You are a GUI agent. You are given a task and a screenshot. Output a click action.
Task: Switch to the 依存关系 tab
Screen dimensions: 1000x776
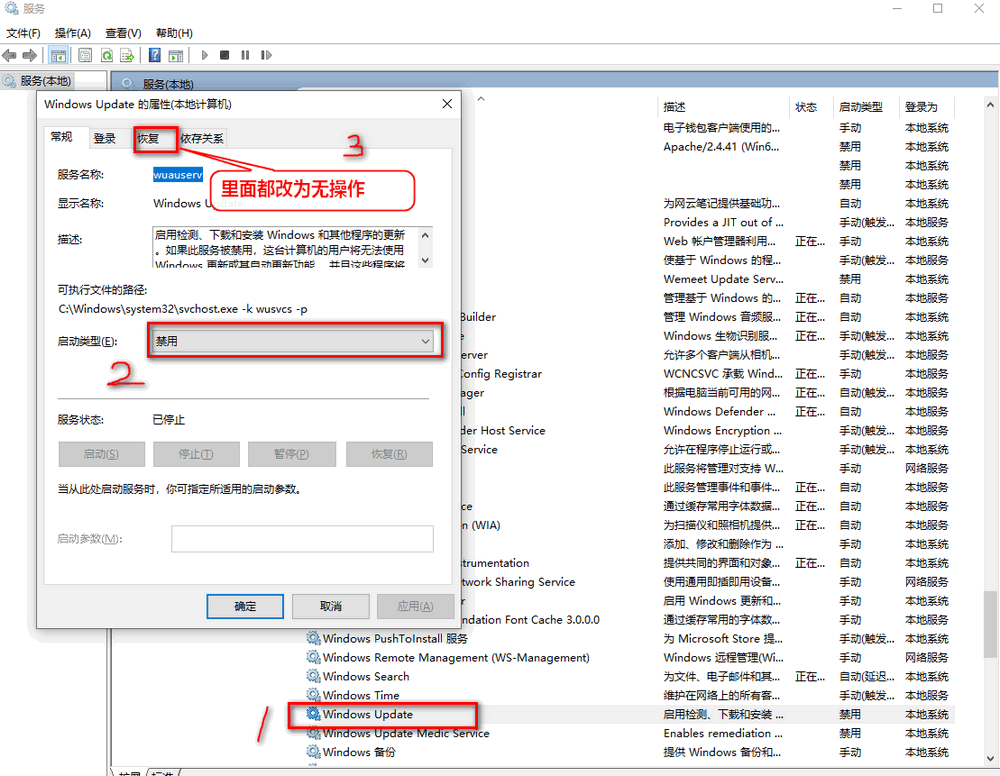tap(202, 138)
